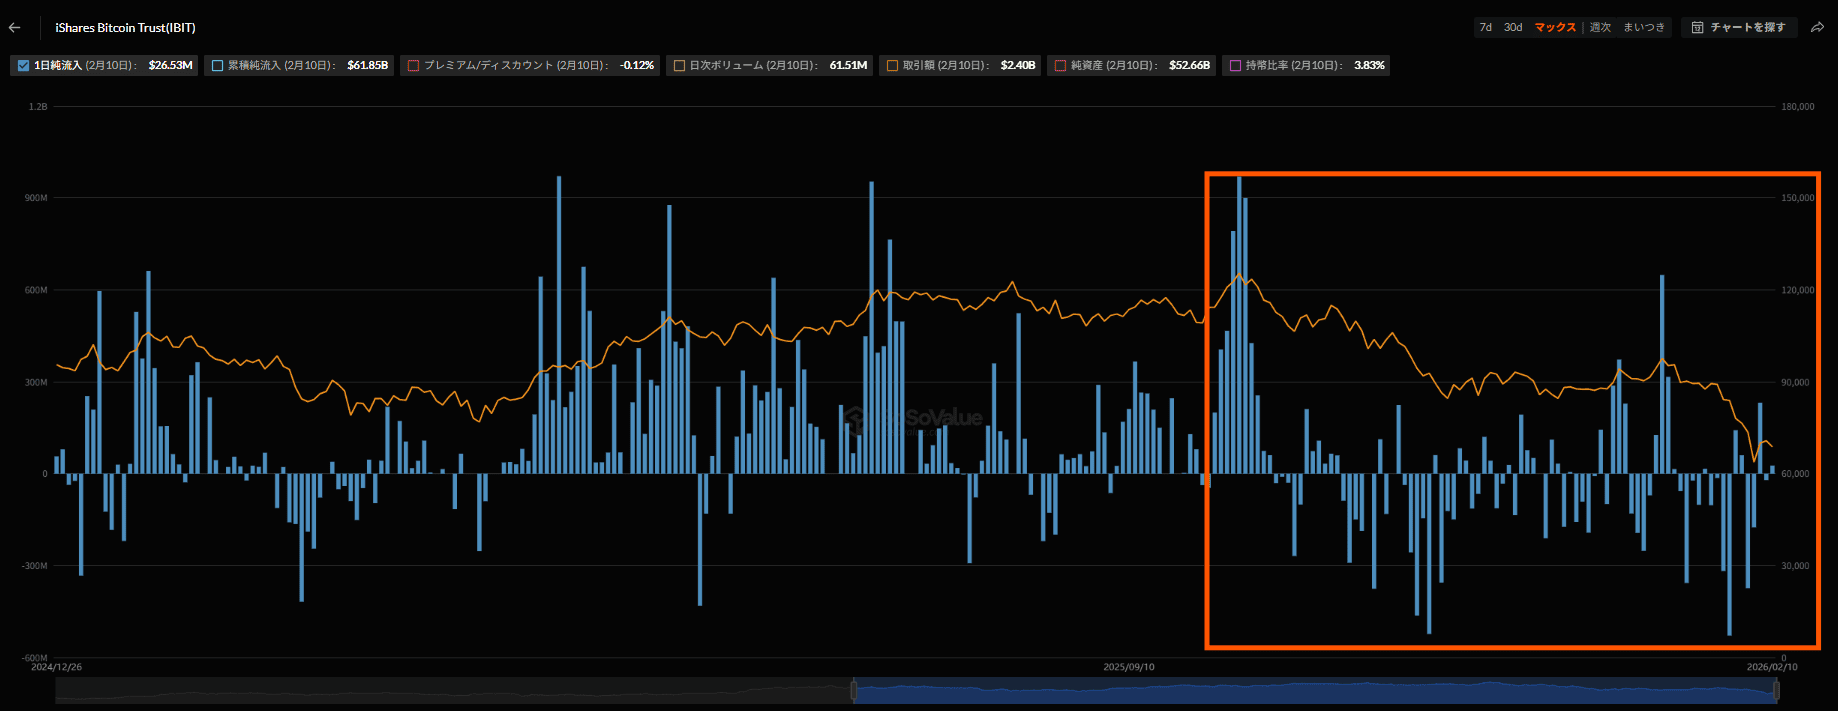
Task: Click the iShares Bitcoin Trust(IBIT) title
Action: tap(125, 28)
